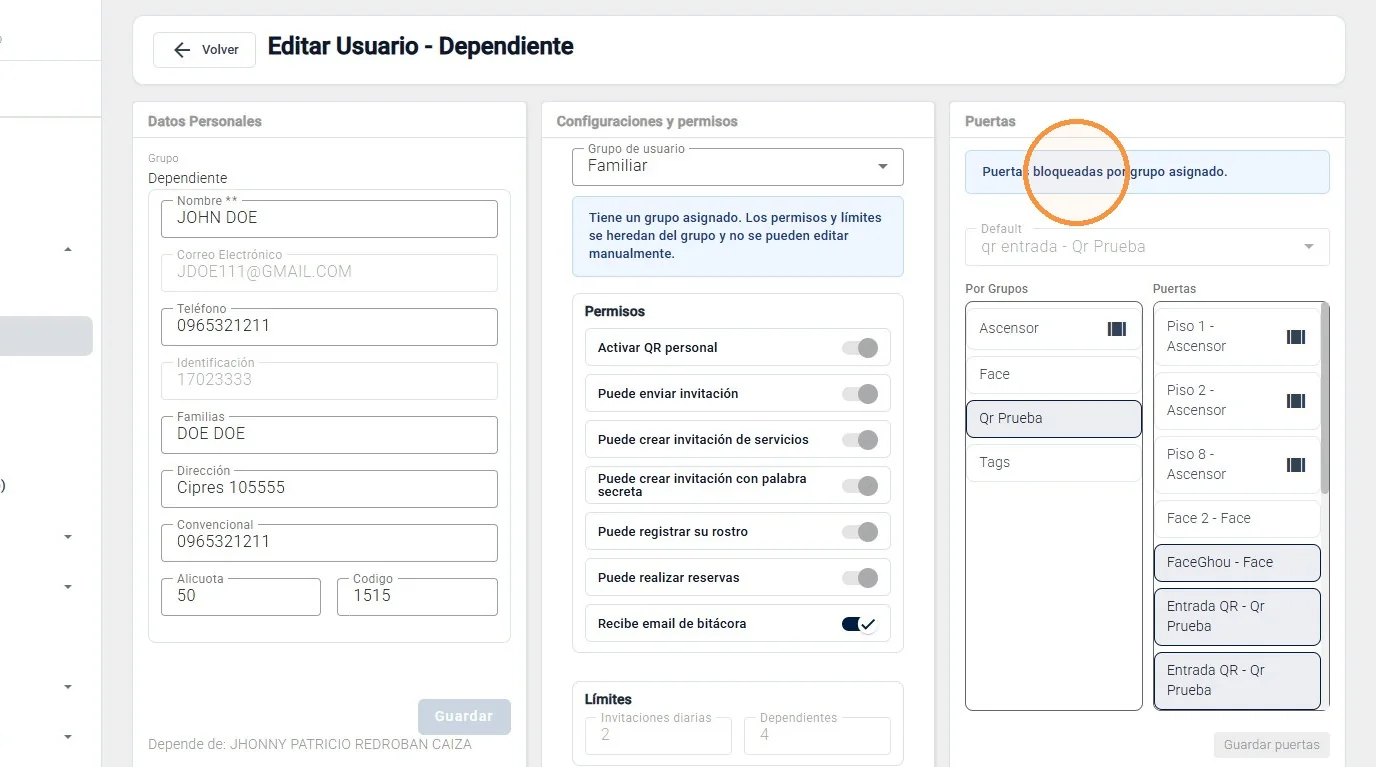Screen dimensions: 1376x767
Task: Select the Face group
Action: tap(1054, 374)
